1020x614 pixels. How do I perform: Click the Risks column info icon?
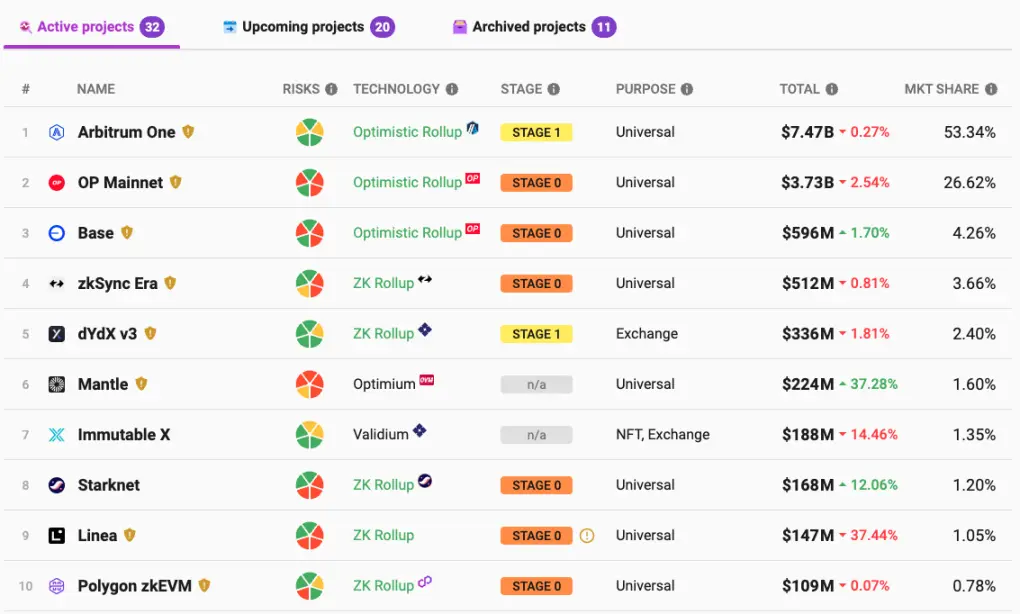coord(331,89)
